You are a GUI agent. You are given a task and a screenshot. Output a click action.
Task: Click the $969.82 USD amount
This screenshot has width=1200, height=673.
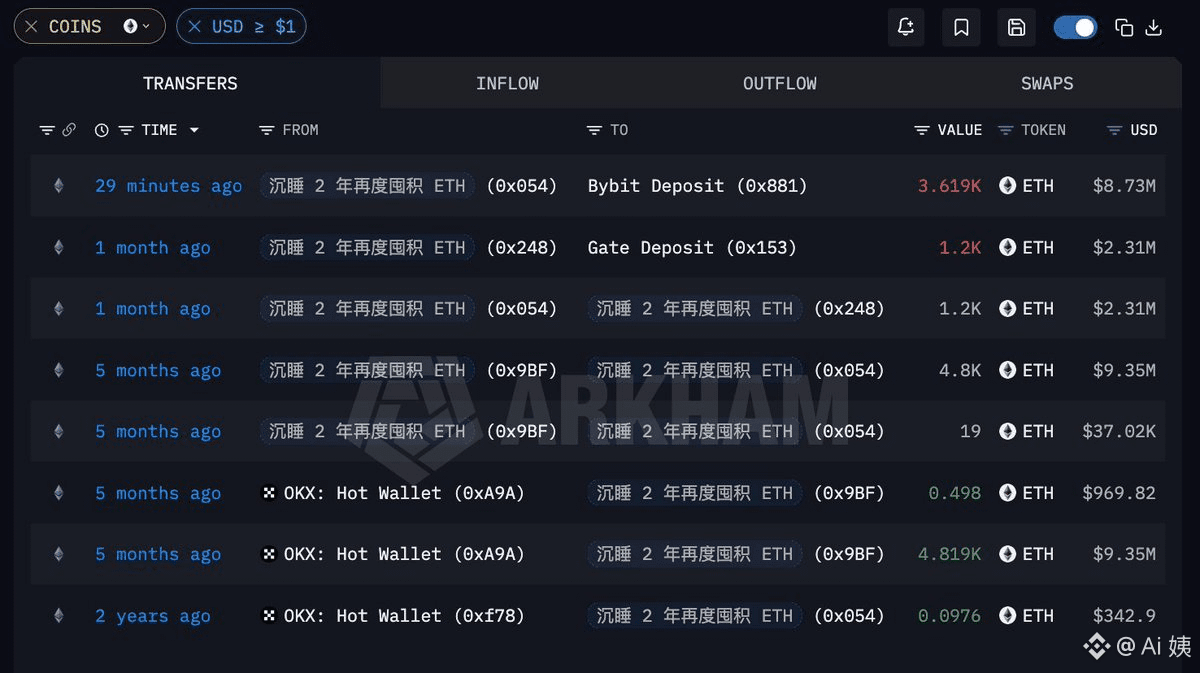click(1119, 493)
